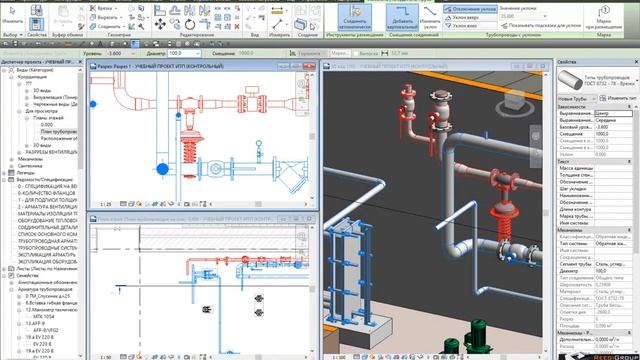Click the Соединить автоматически placement tool
The height and width of the screenshot is (360, 640).
tap(354, 17)
